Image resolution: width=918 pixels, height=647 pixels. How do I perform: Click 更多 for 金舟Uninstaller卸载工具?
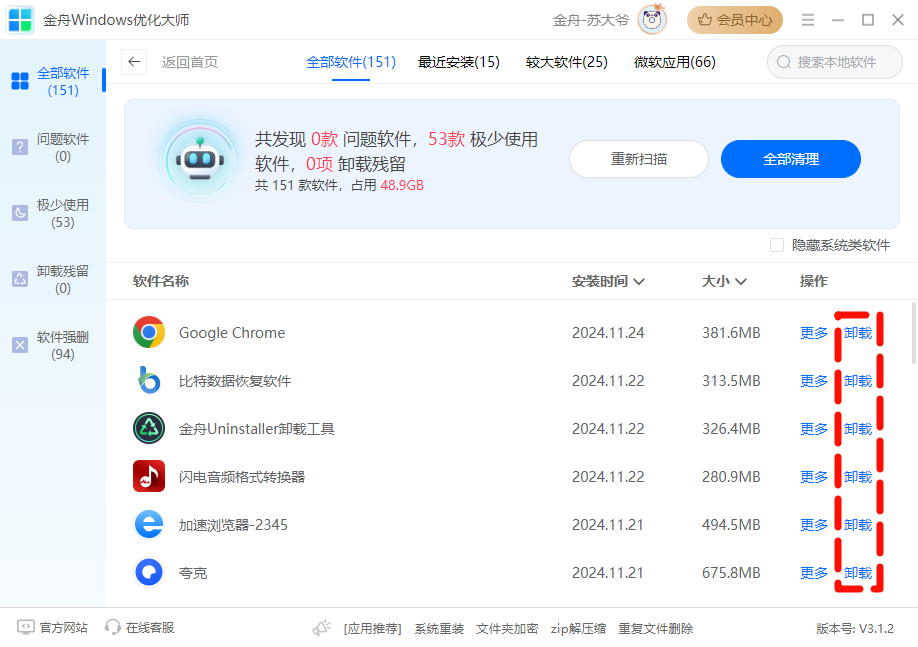814,429
